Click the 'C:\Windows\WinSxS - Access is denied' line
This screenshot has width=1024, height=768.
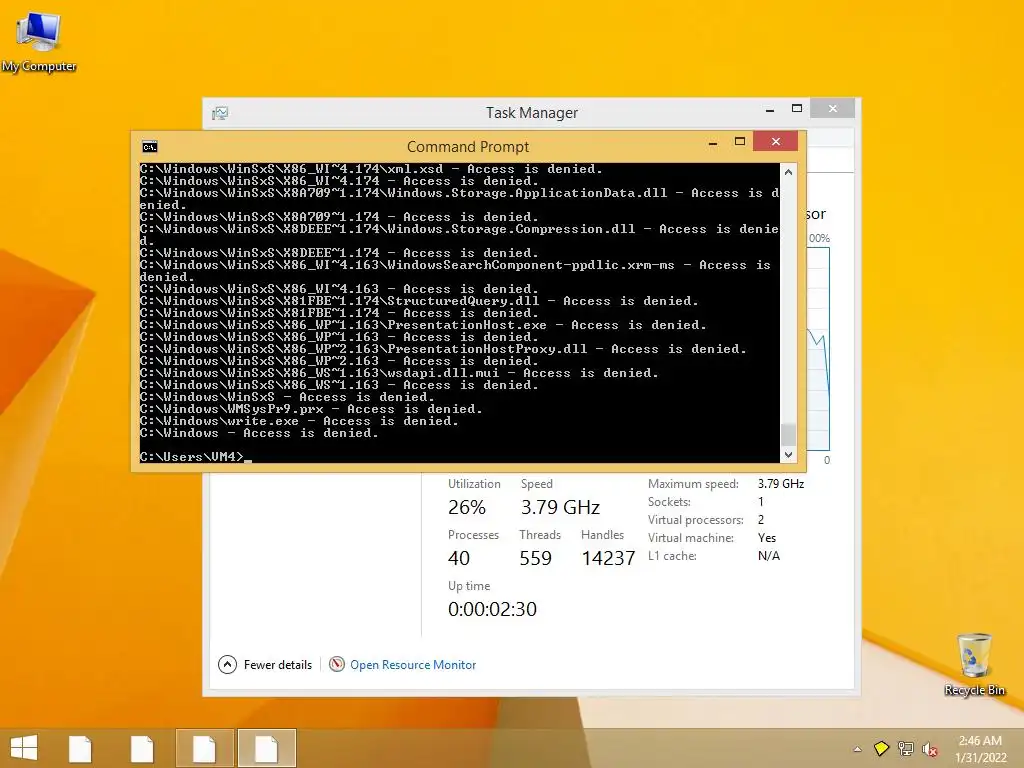(x=287, y=397)
